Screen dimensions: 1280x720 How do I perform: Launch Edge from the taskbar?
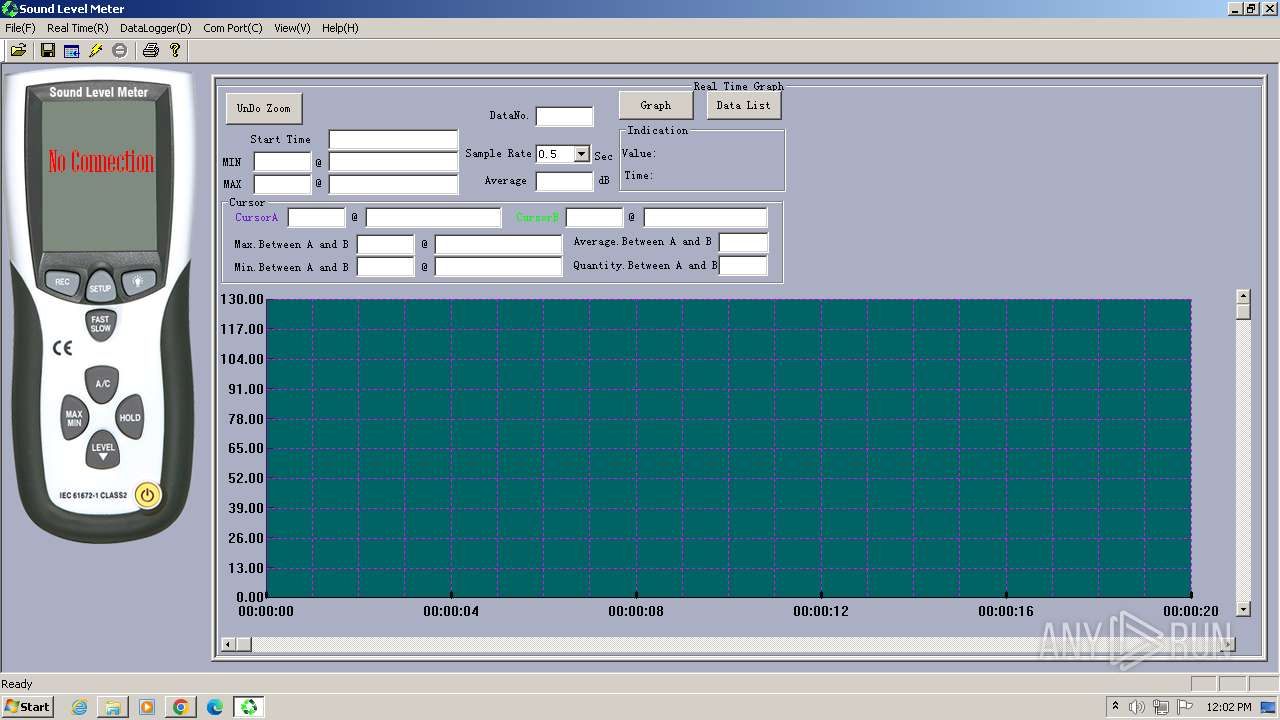point(215,707)
